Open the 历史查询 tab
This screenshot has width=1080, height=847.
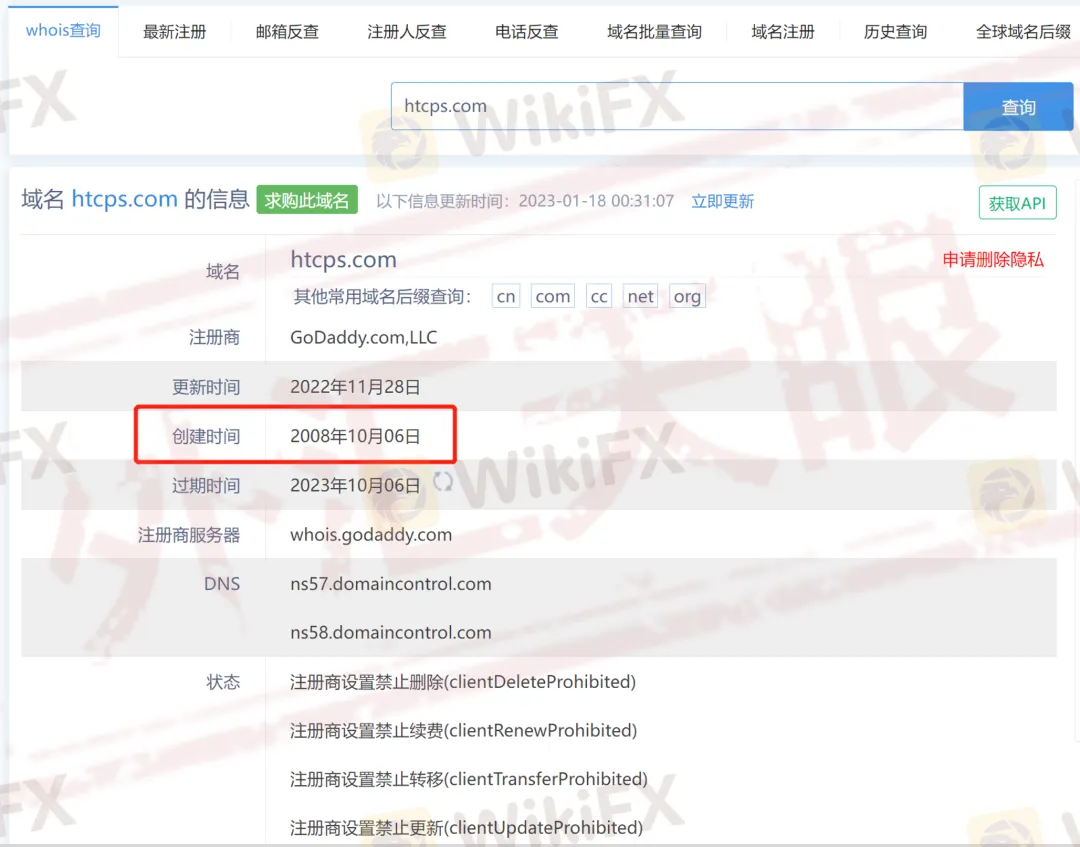click(x=895, y=32)
